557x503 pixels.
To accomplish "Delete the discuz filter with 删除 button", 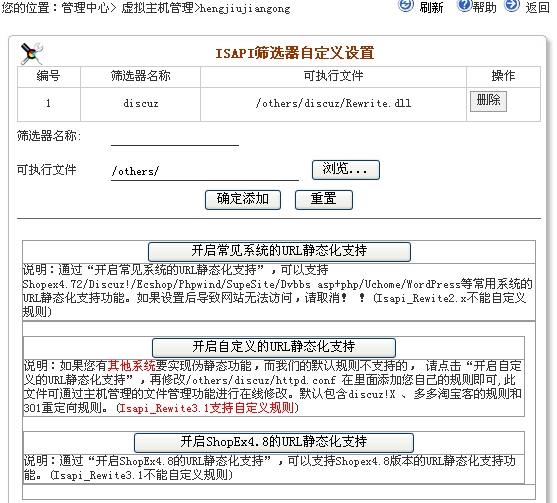I will [x=488, y=101].
